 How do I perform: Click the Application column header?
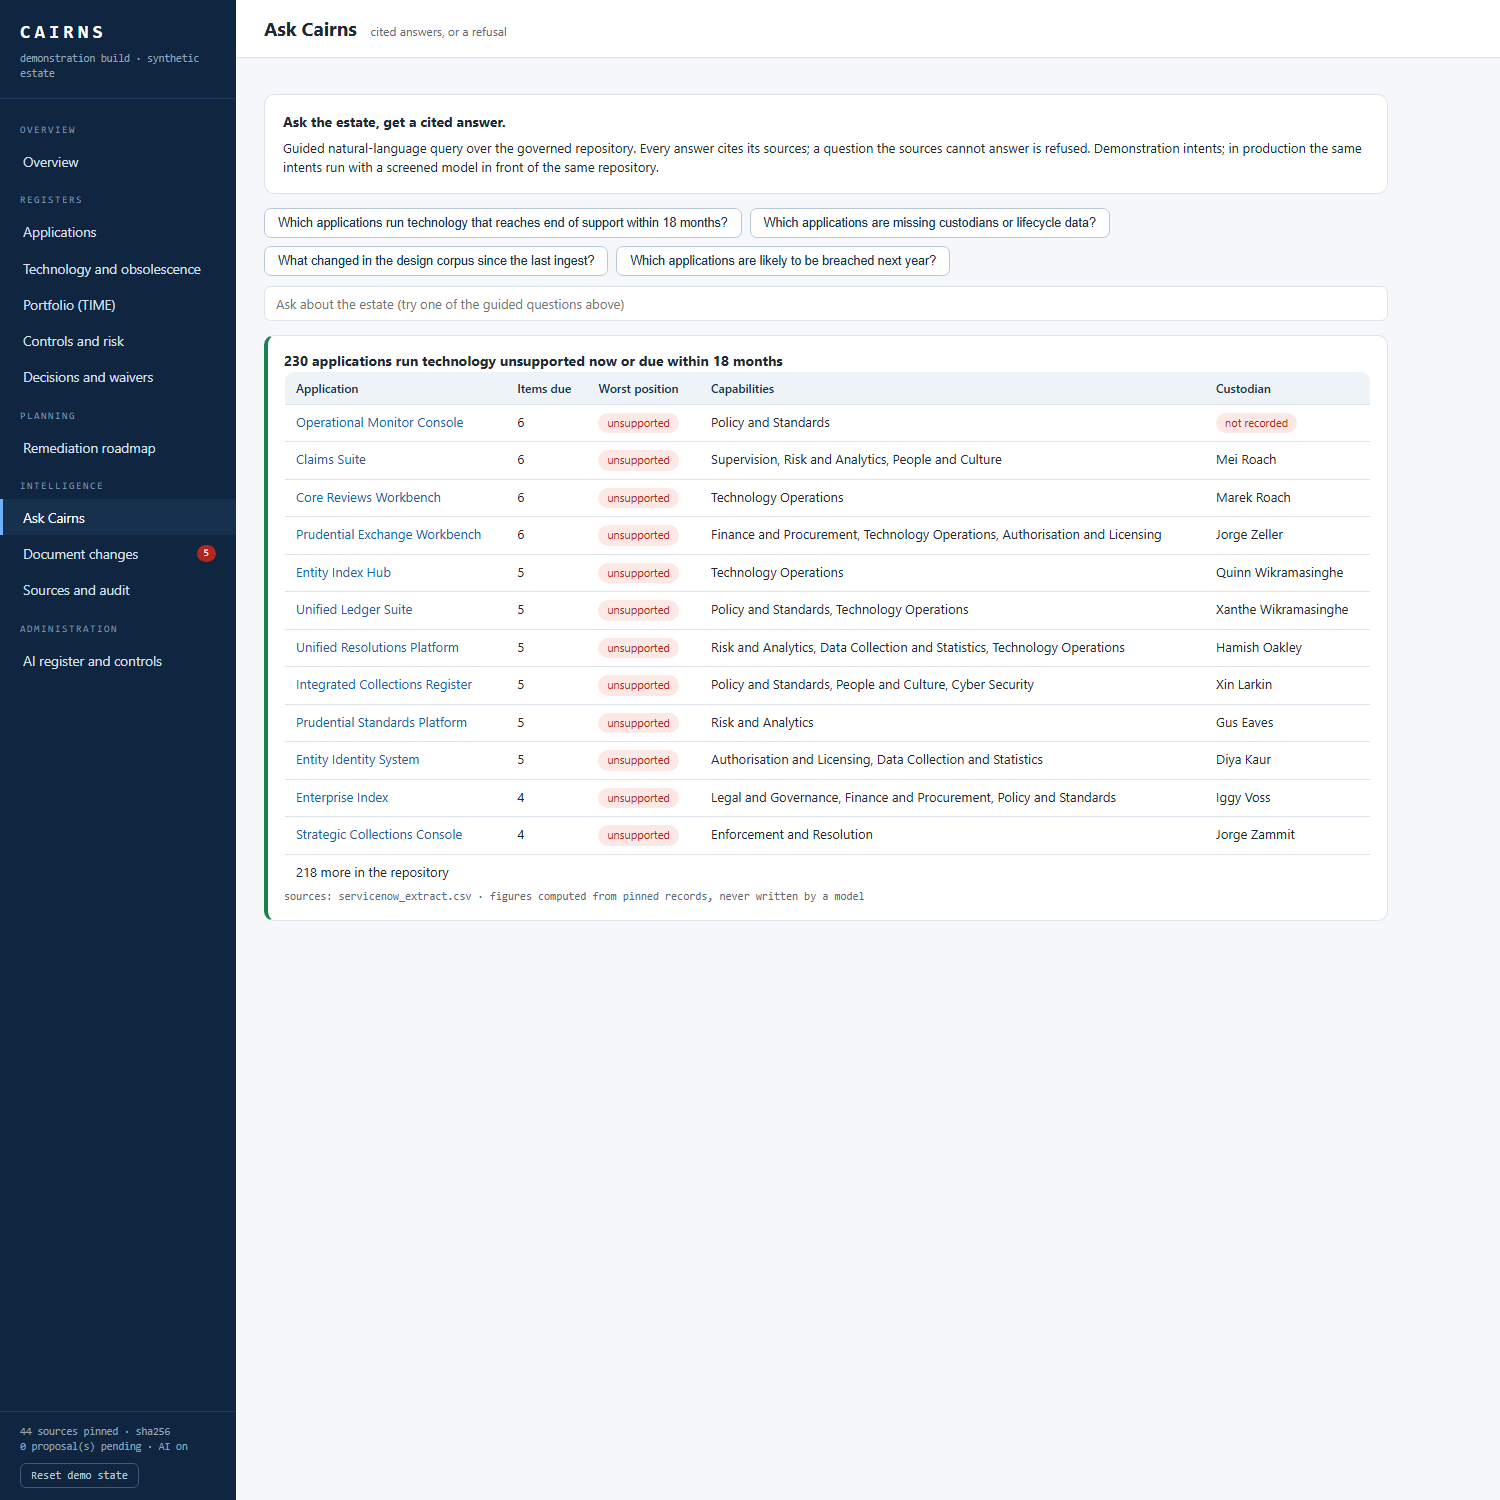pos(327,389)
